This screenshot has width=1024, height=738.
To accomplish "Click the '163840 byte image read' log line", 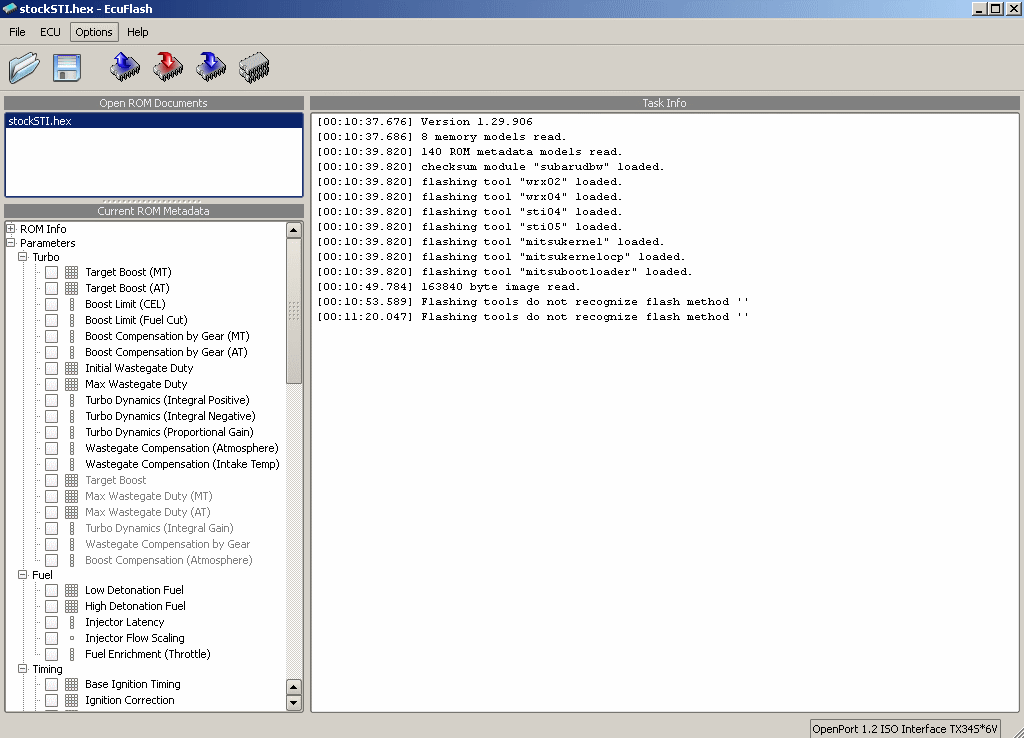I will [x=449, y=287].
